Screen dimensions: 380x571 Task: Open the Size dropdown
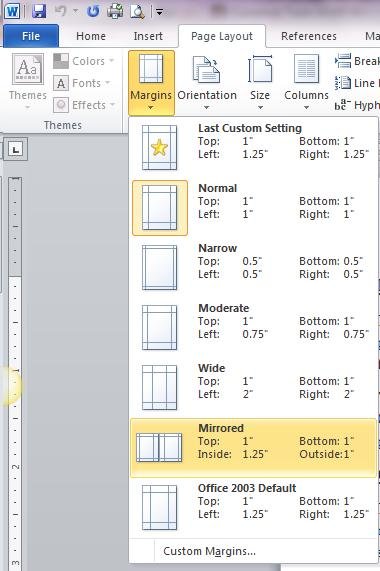coord(260,82)
